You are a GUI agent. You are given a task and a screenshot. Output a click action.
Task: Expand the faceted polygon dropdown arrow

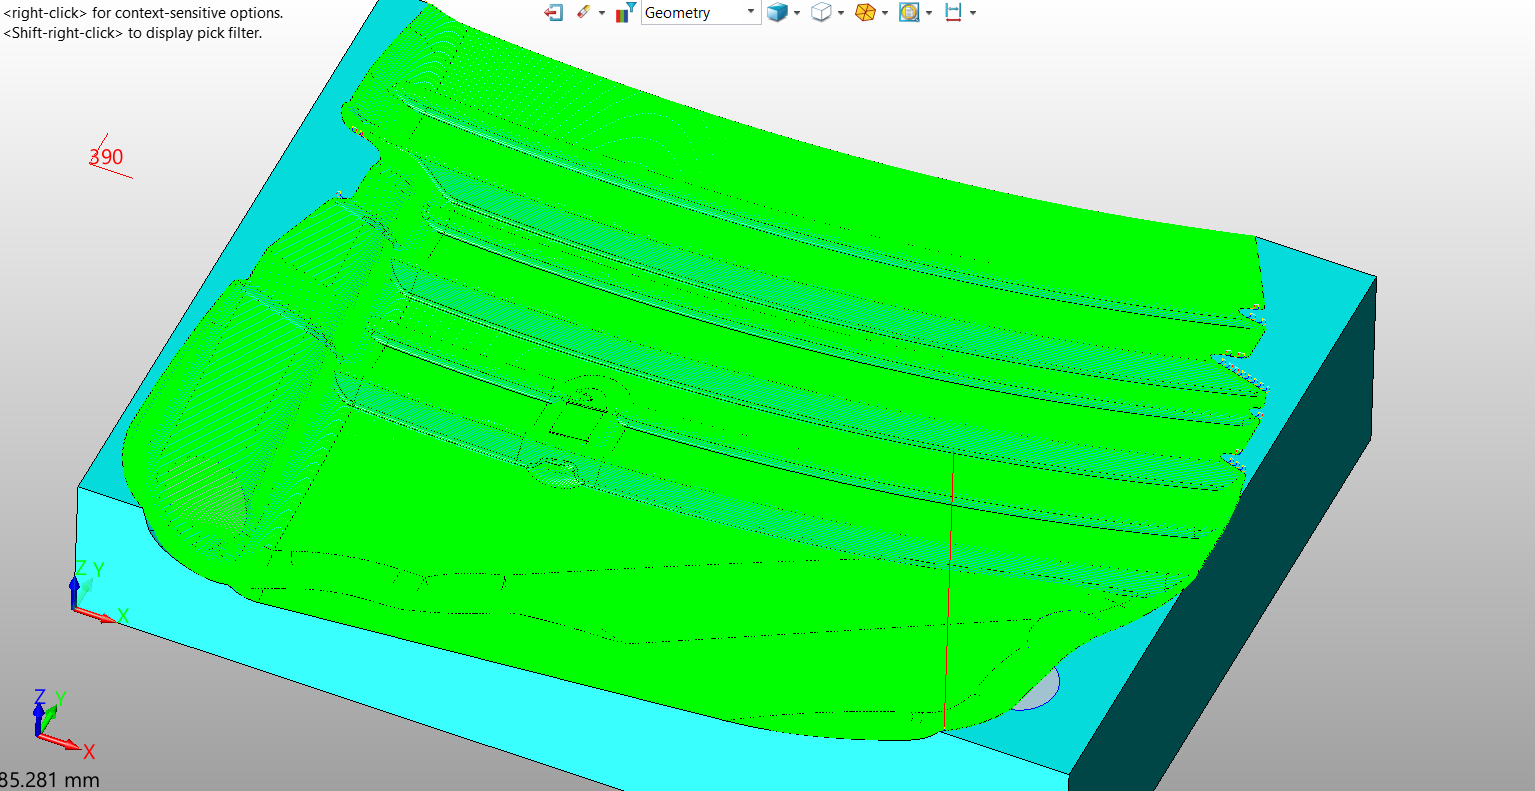(885, 13)
